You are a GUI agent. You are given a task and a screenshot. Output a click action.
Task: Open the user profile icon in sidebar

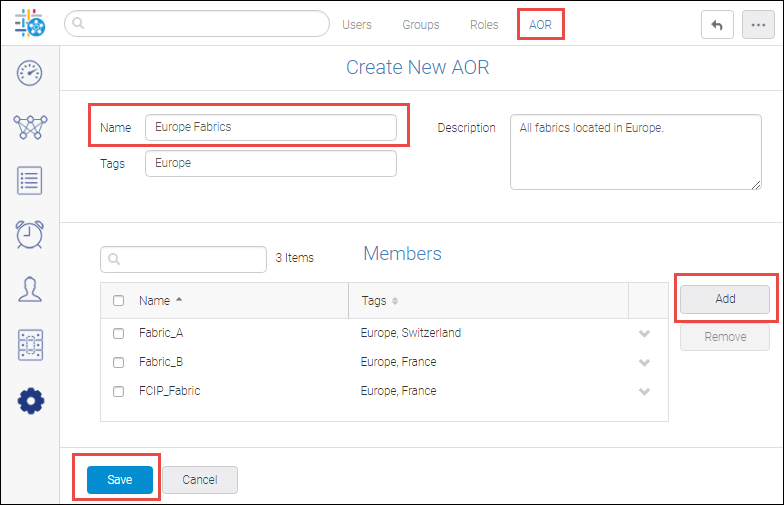[x=30, y=290]
